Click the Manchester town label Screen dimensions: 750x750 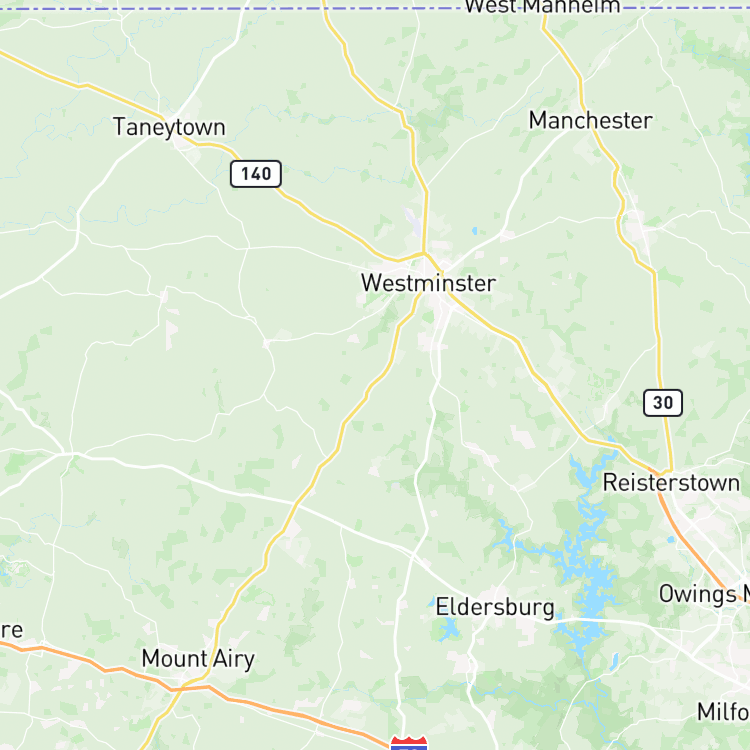pos(590,120)
